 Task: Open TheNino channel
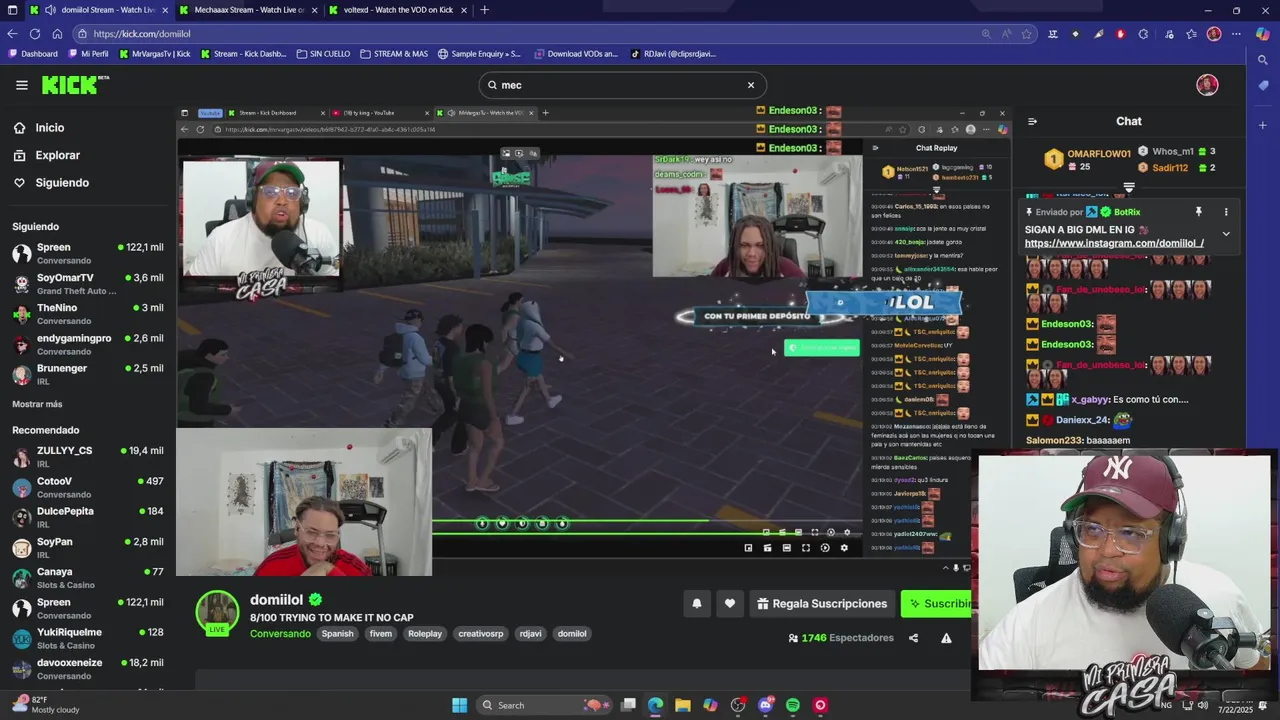[88, 314]
